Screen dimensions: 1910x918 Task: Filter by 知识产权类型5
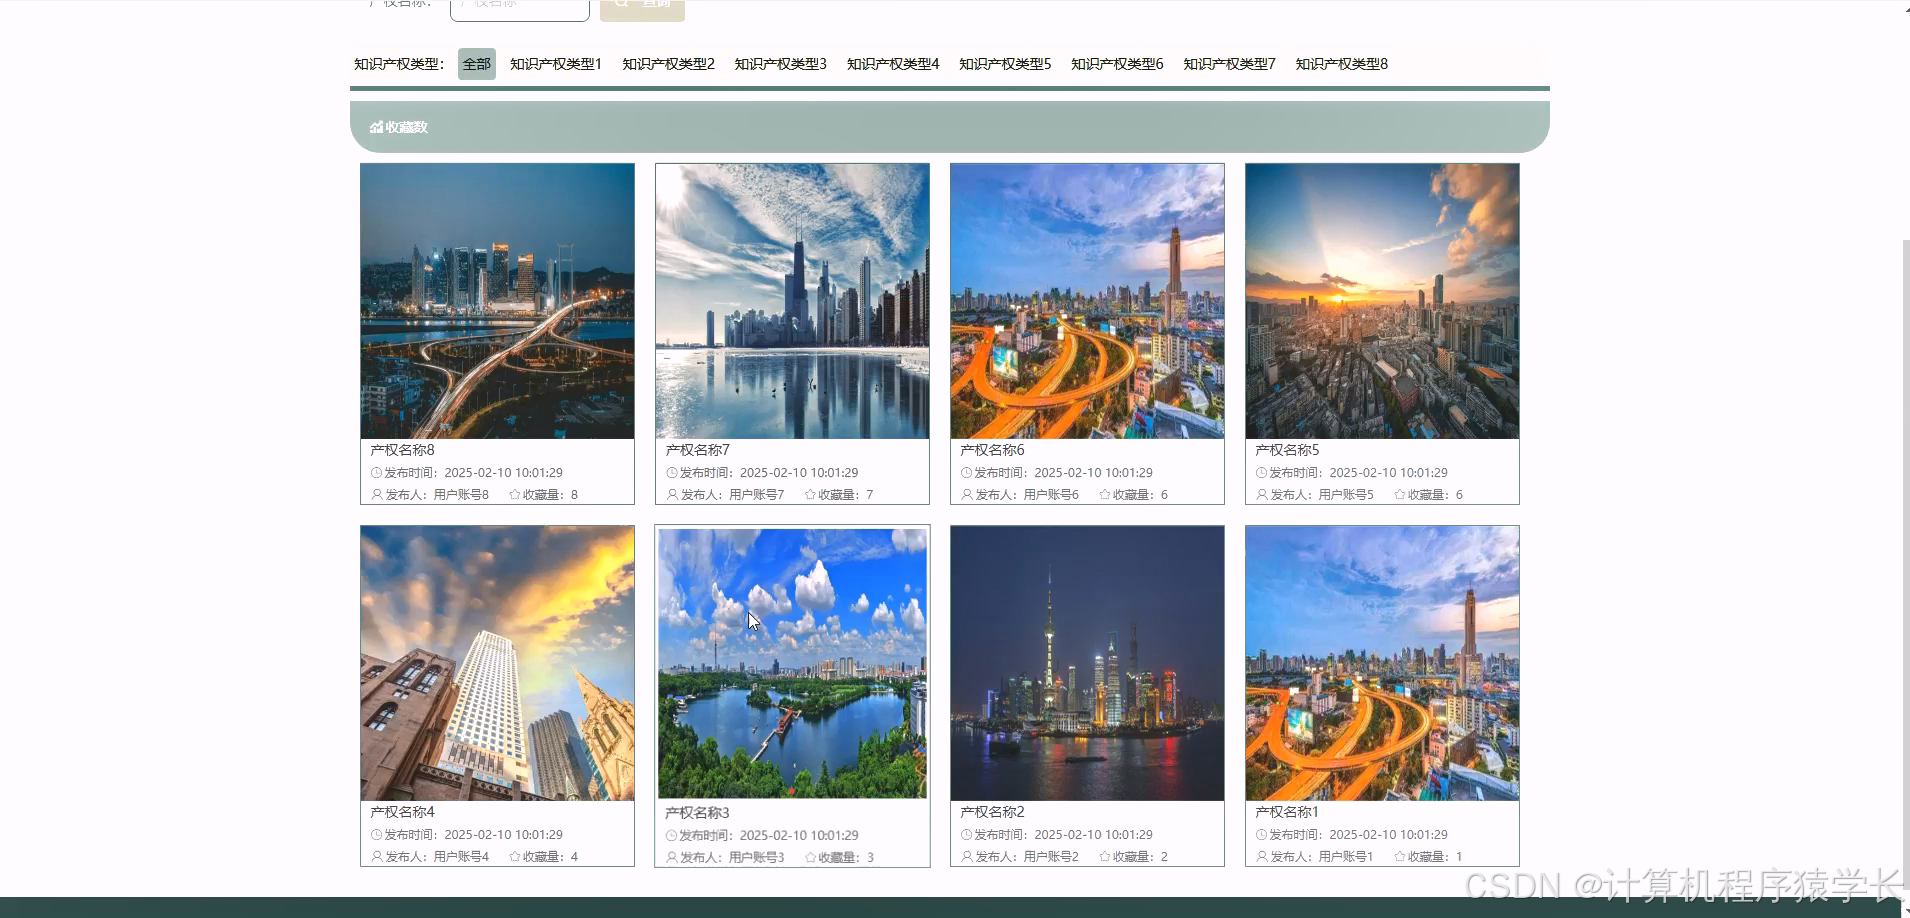point(1005,64)
